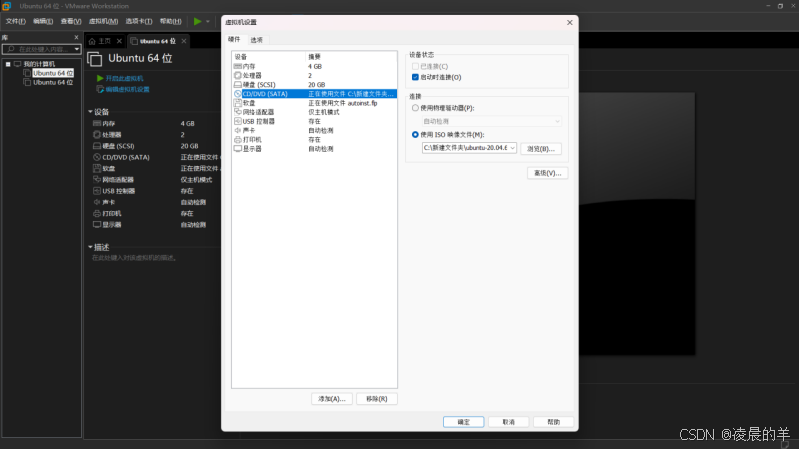
Task: Click the 移除(R) remove button
Action: pyautogui.click(x=377, y=399)
